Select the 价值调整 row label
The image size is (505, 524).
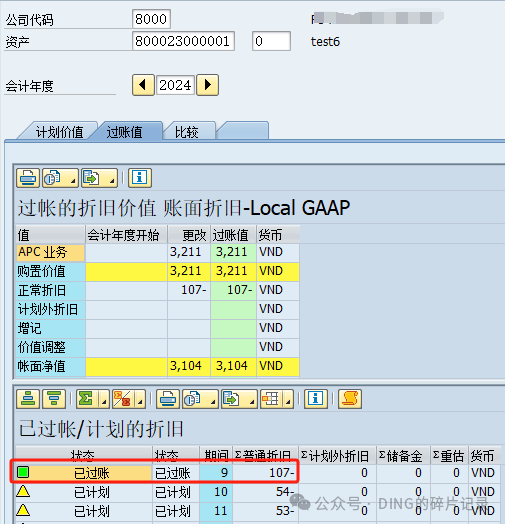coord(50,347)
